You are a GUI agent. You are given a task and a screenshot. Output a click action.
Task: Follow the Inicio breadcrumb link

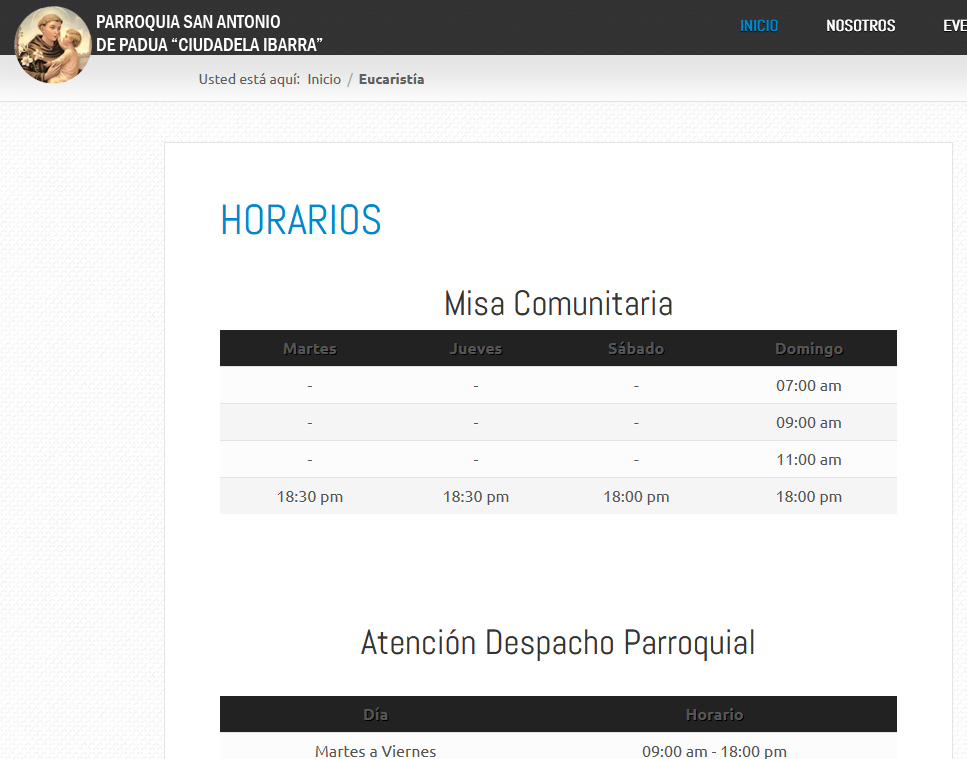pos(324,79)
